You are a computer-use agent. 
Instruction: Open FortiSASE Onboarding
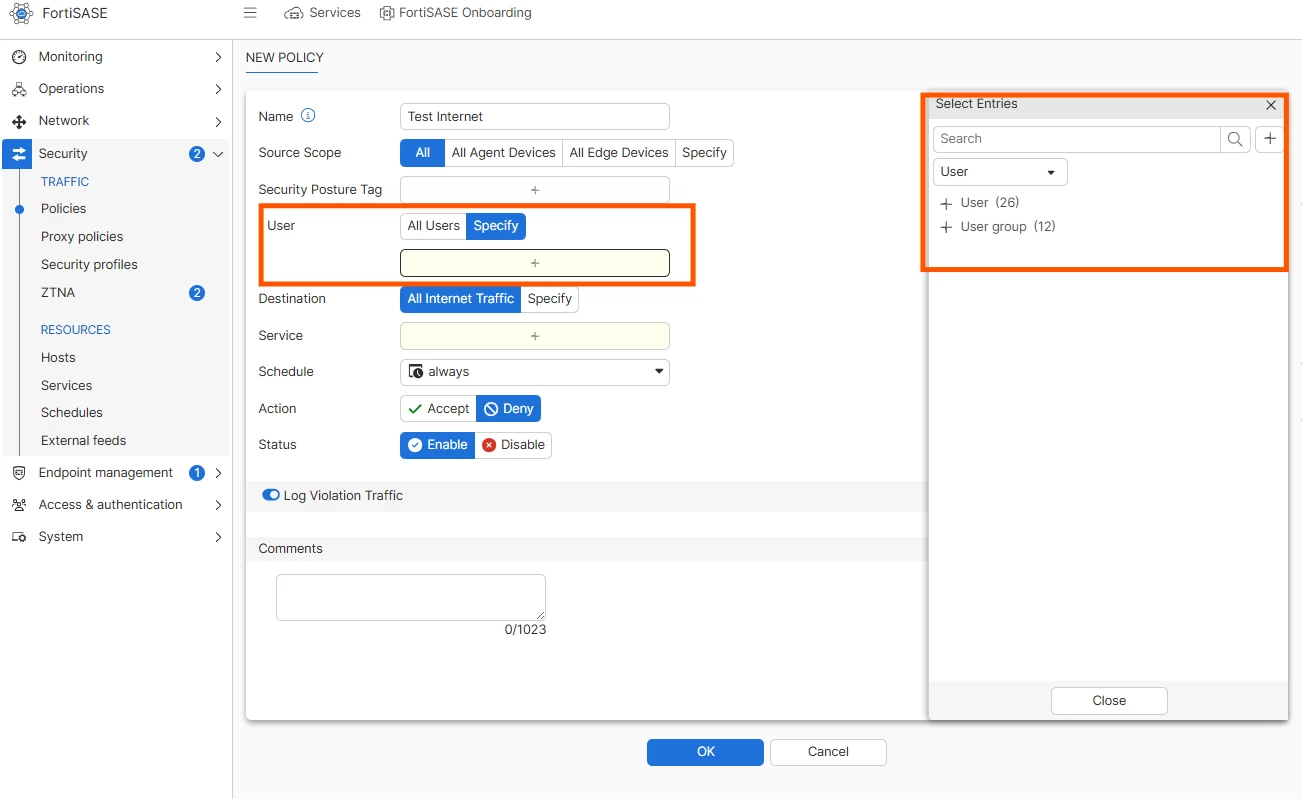[456, 13]
